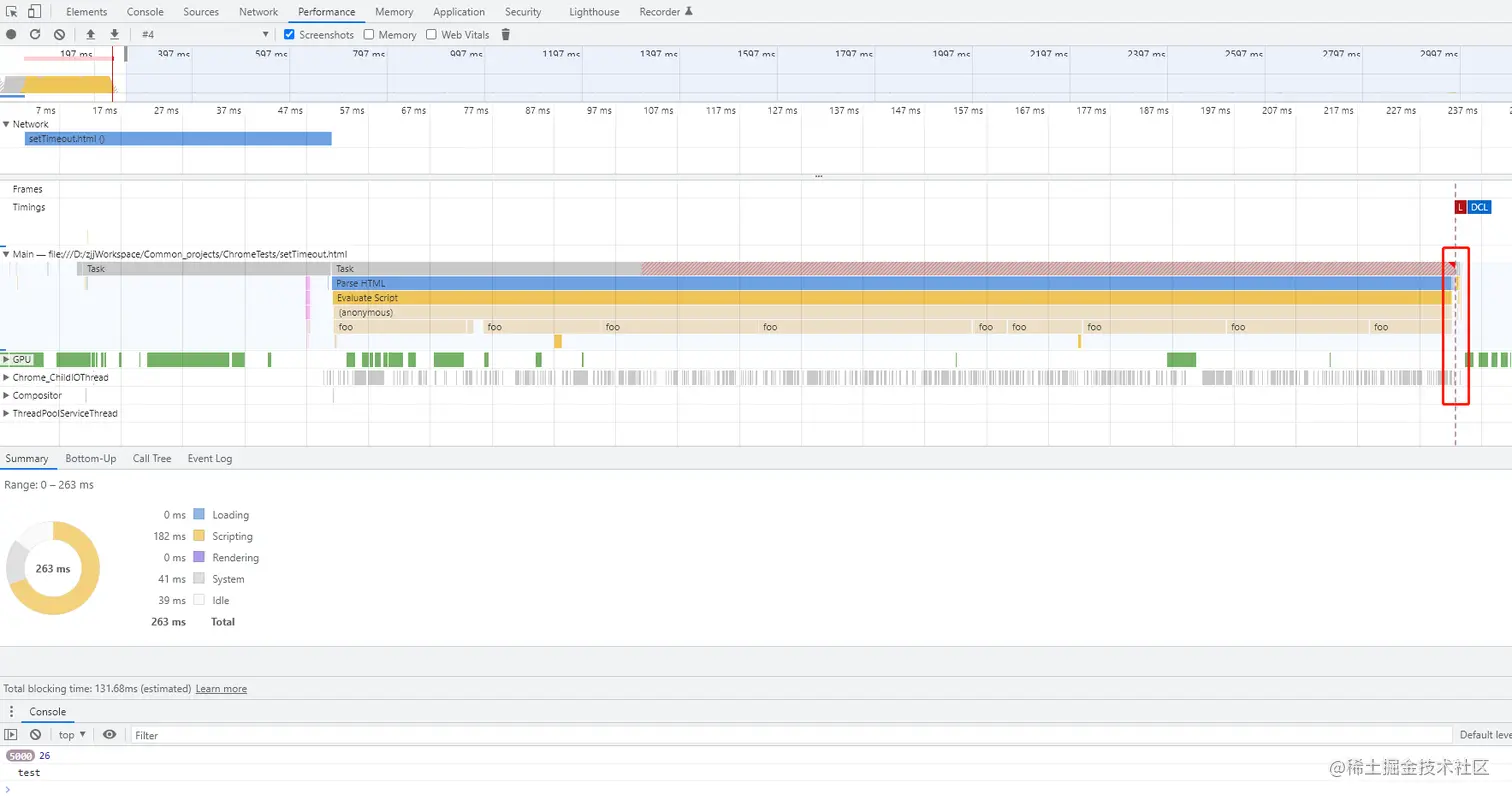Image resolution: width=1512 pixels, height=800 pixels.
Task: Click the 263 ms donut chart
Action: (x=53, y=568)
